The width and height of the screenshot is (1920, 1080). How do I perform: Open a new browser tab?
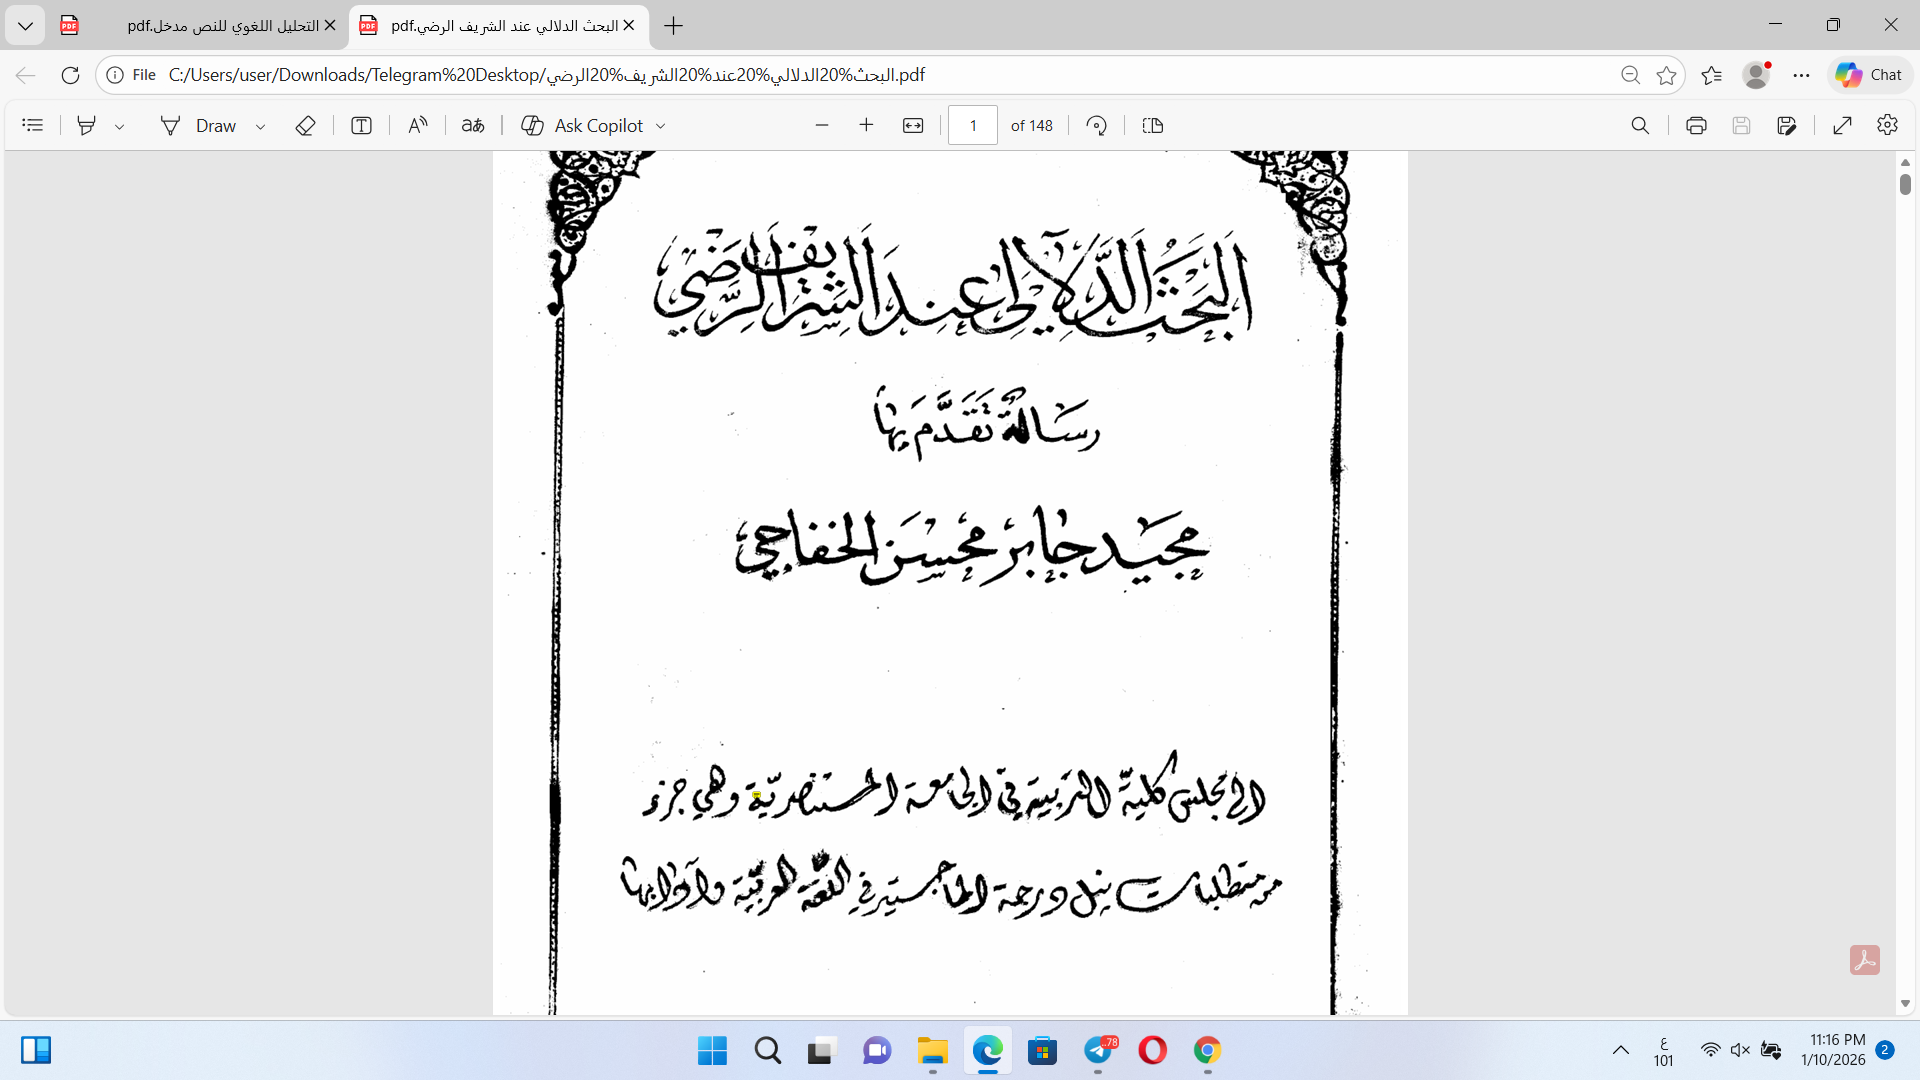674,26
